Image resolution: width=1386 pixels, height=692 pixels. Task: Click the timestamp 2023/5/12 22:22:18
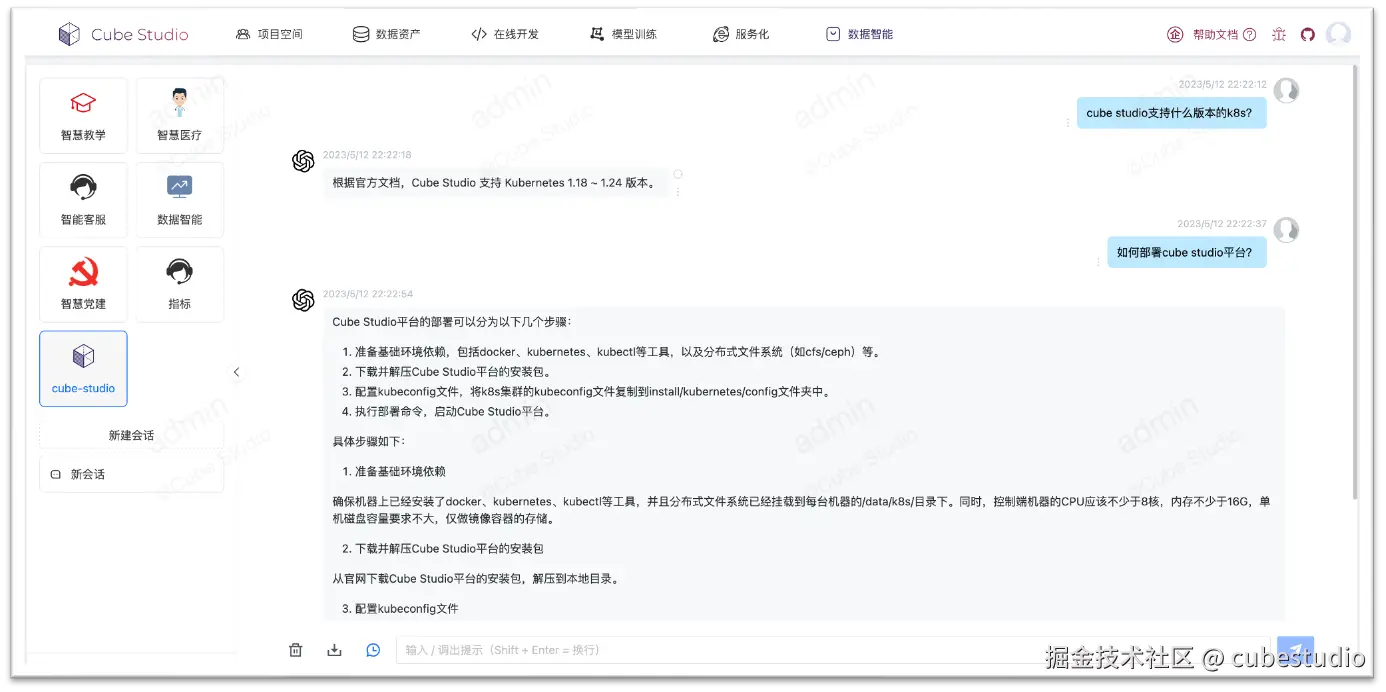point(367,155)
